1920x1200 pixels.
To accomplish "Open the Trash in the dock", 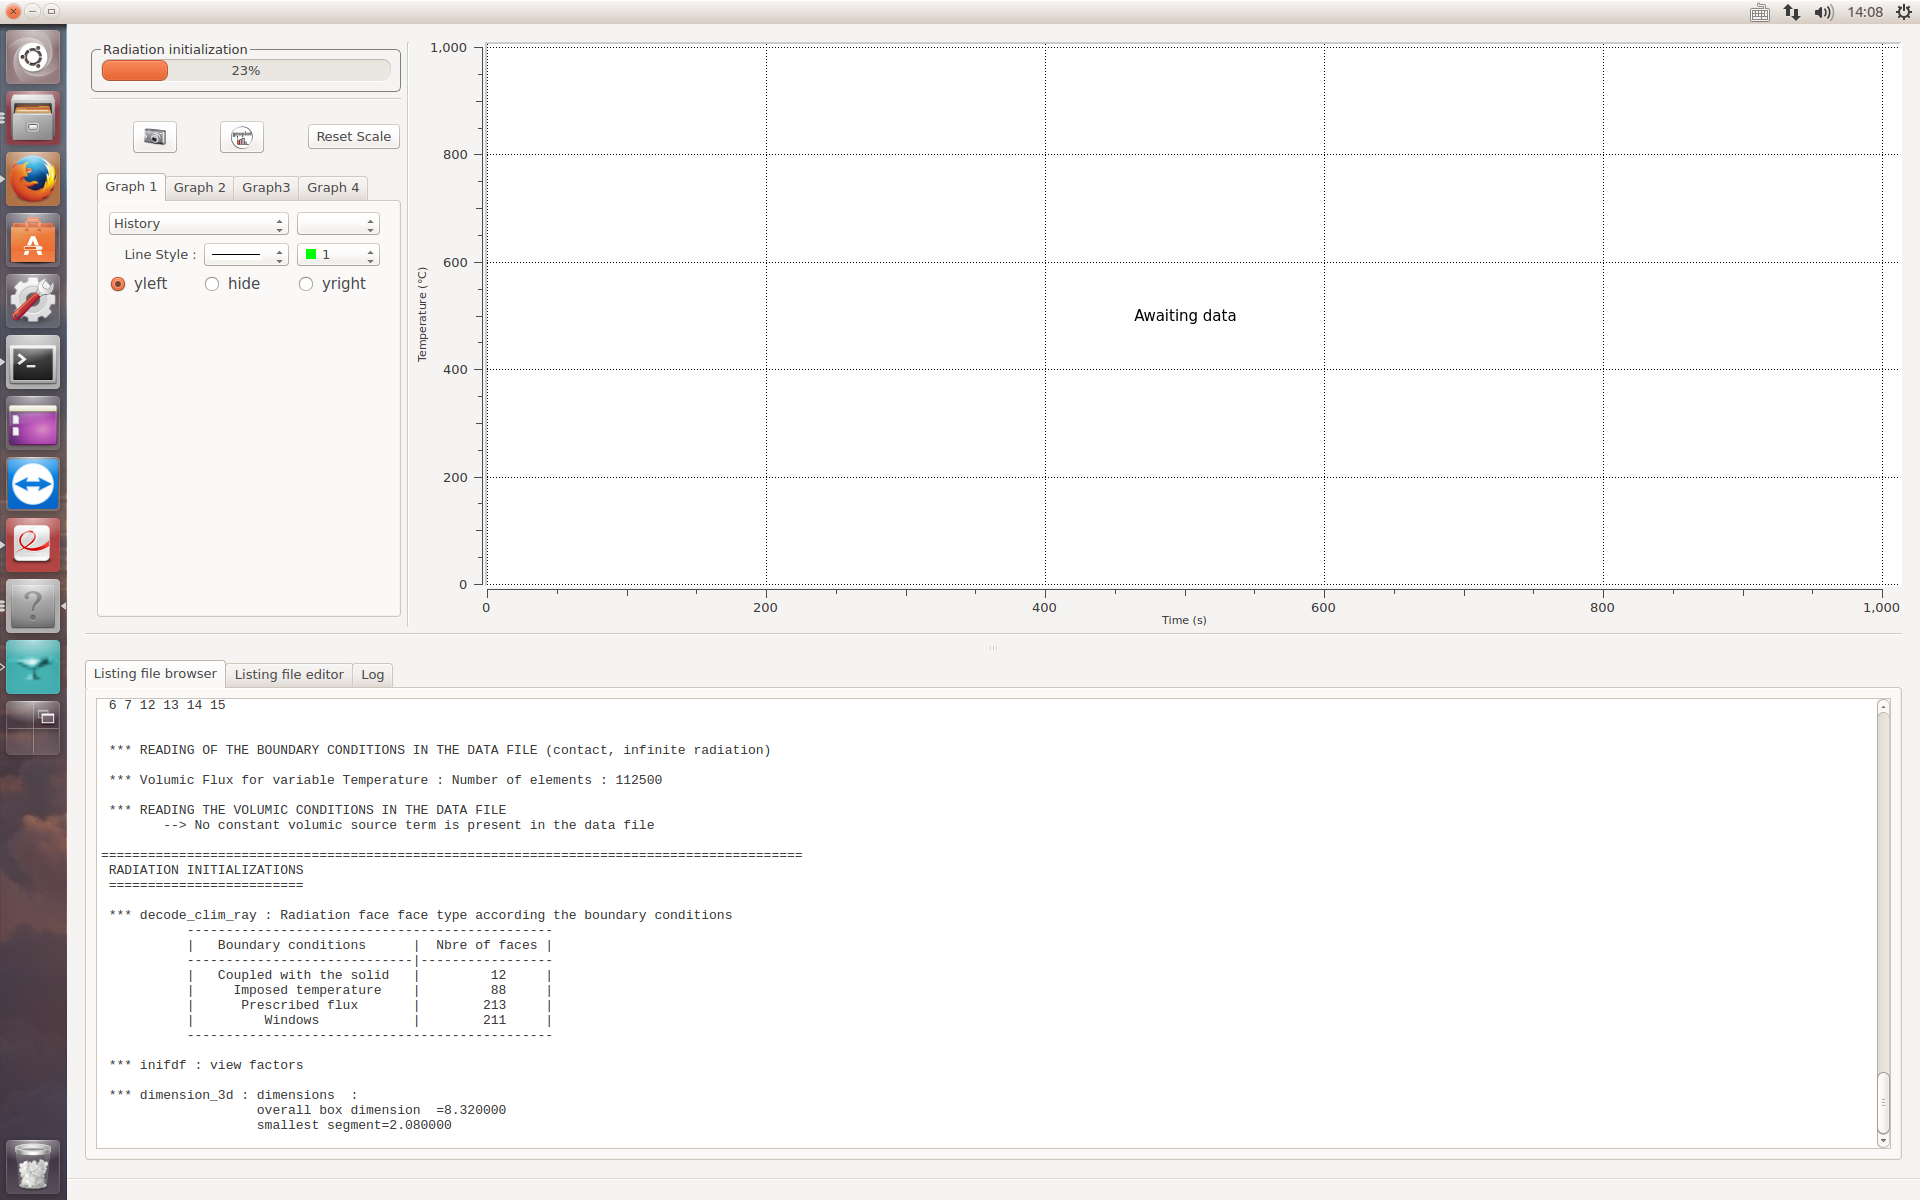I will pos(33,1166).
